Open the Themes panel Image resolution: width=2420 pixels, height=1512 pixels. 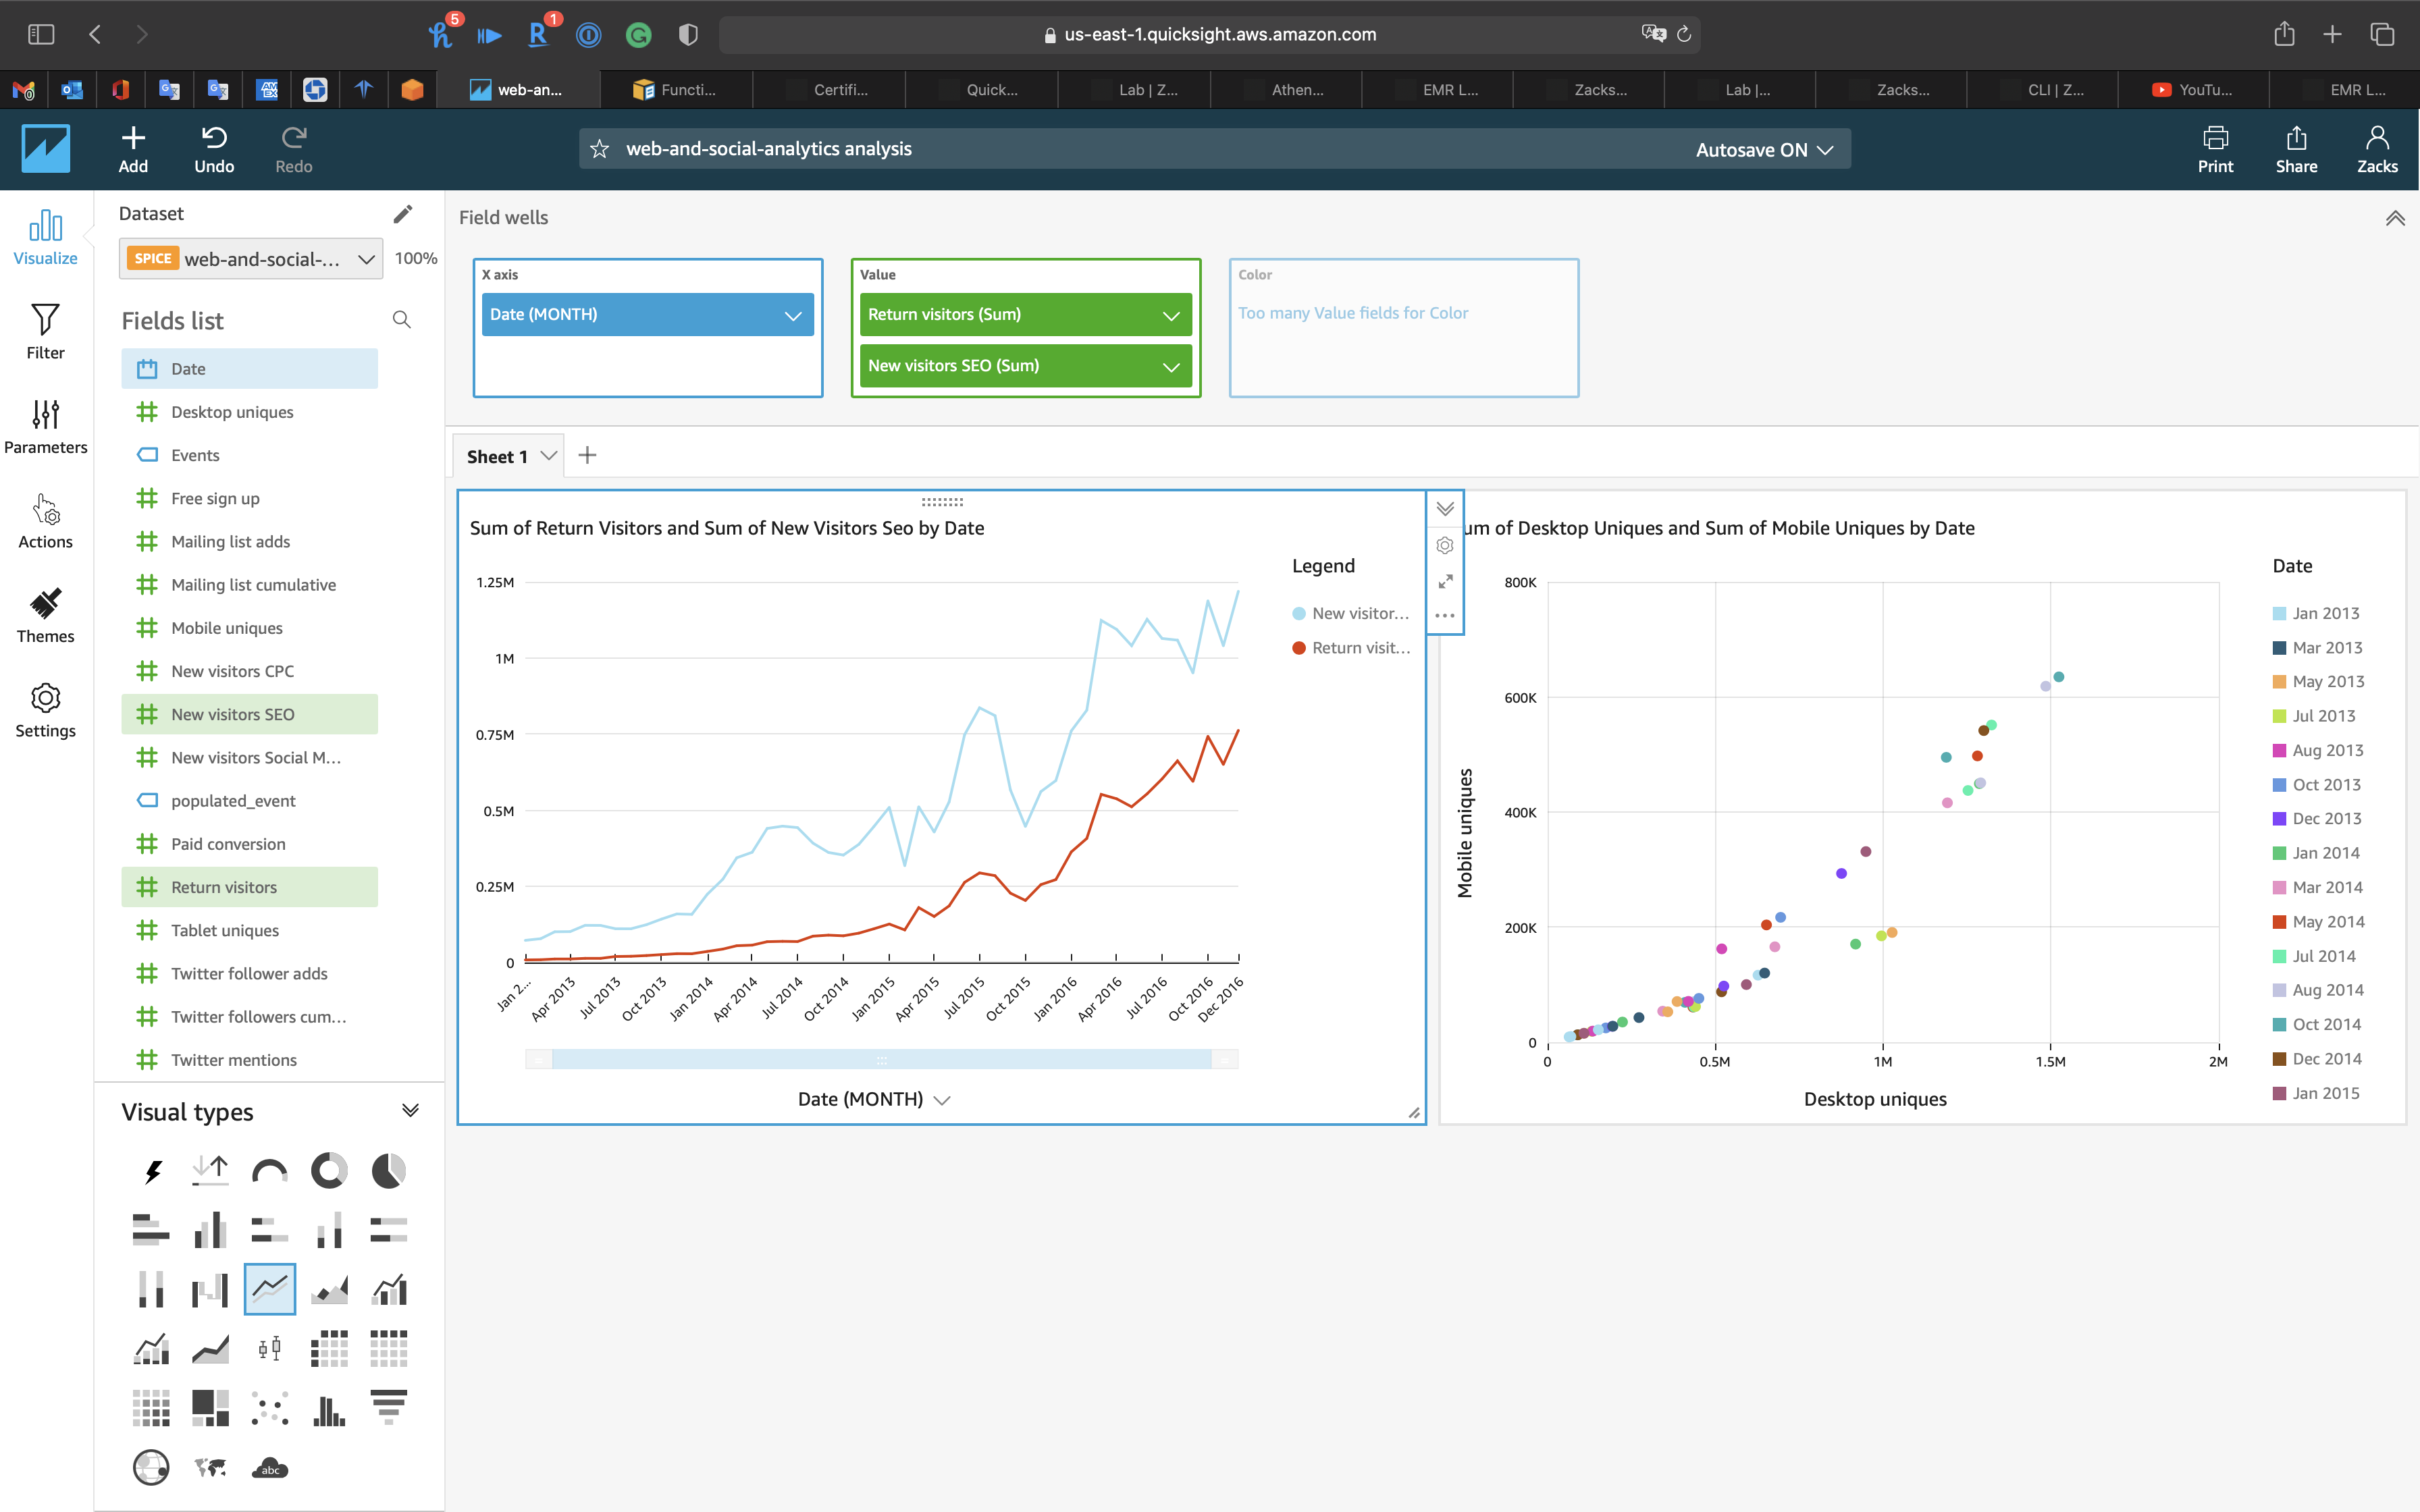(45, 615)
